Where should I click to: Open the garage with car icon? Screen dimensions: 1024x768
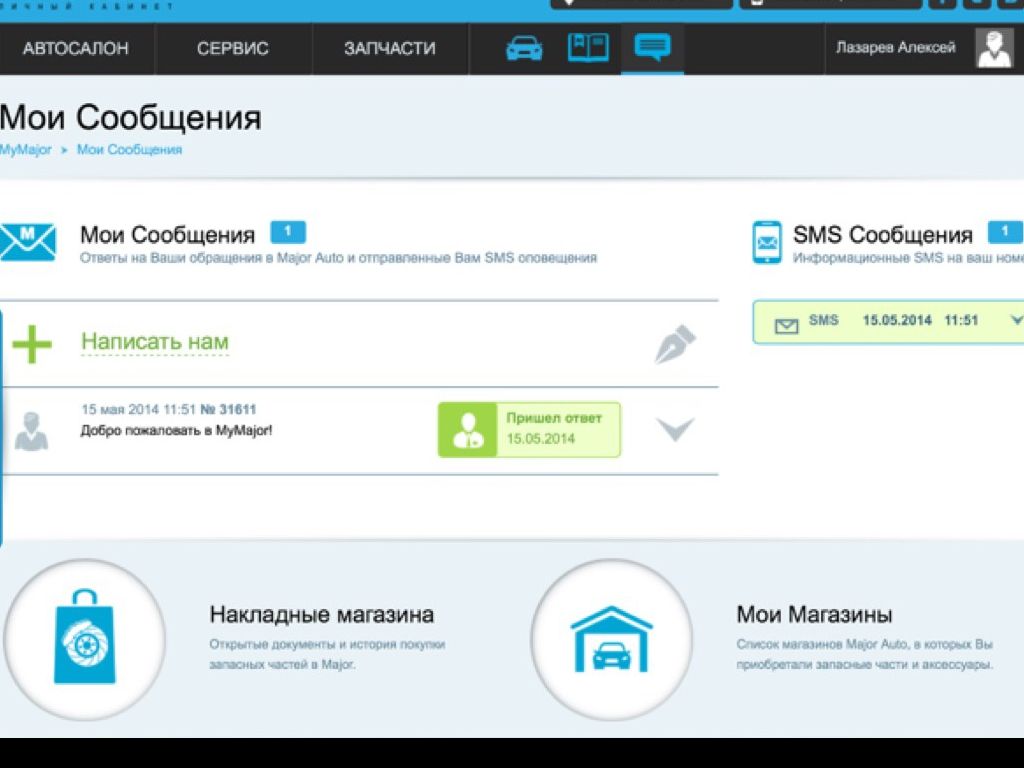click(611, 639)
